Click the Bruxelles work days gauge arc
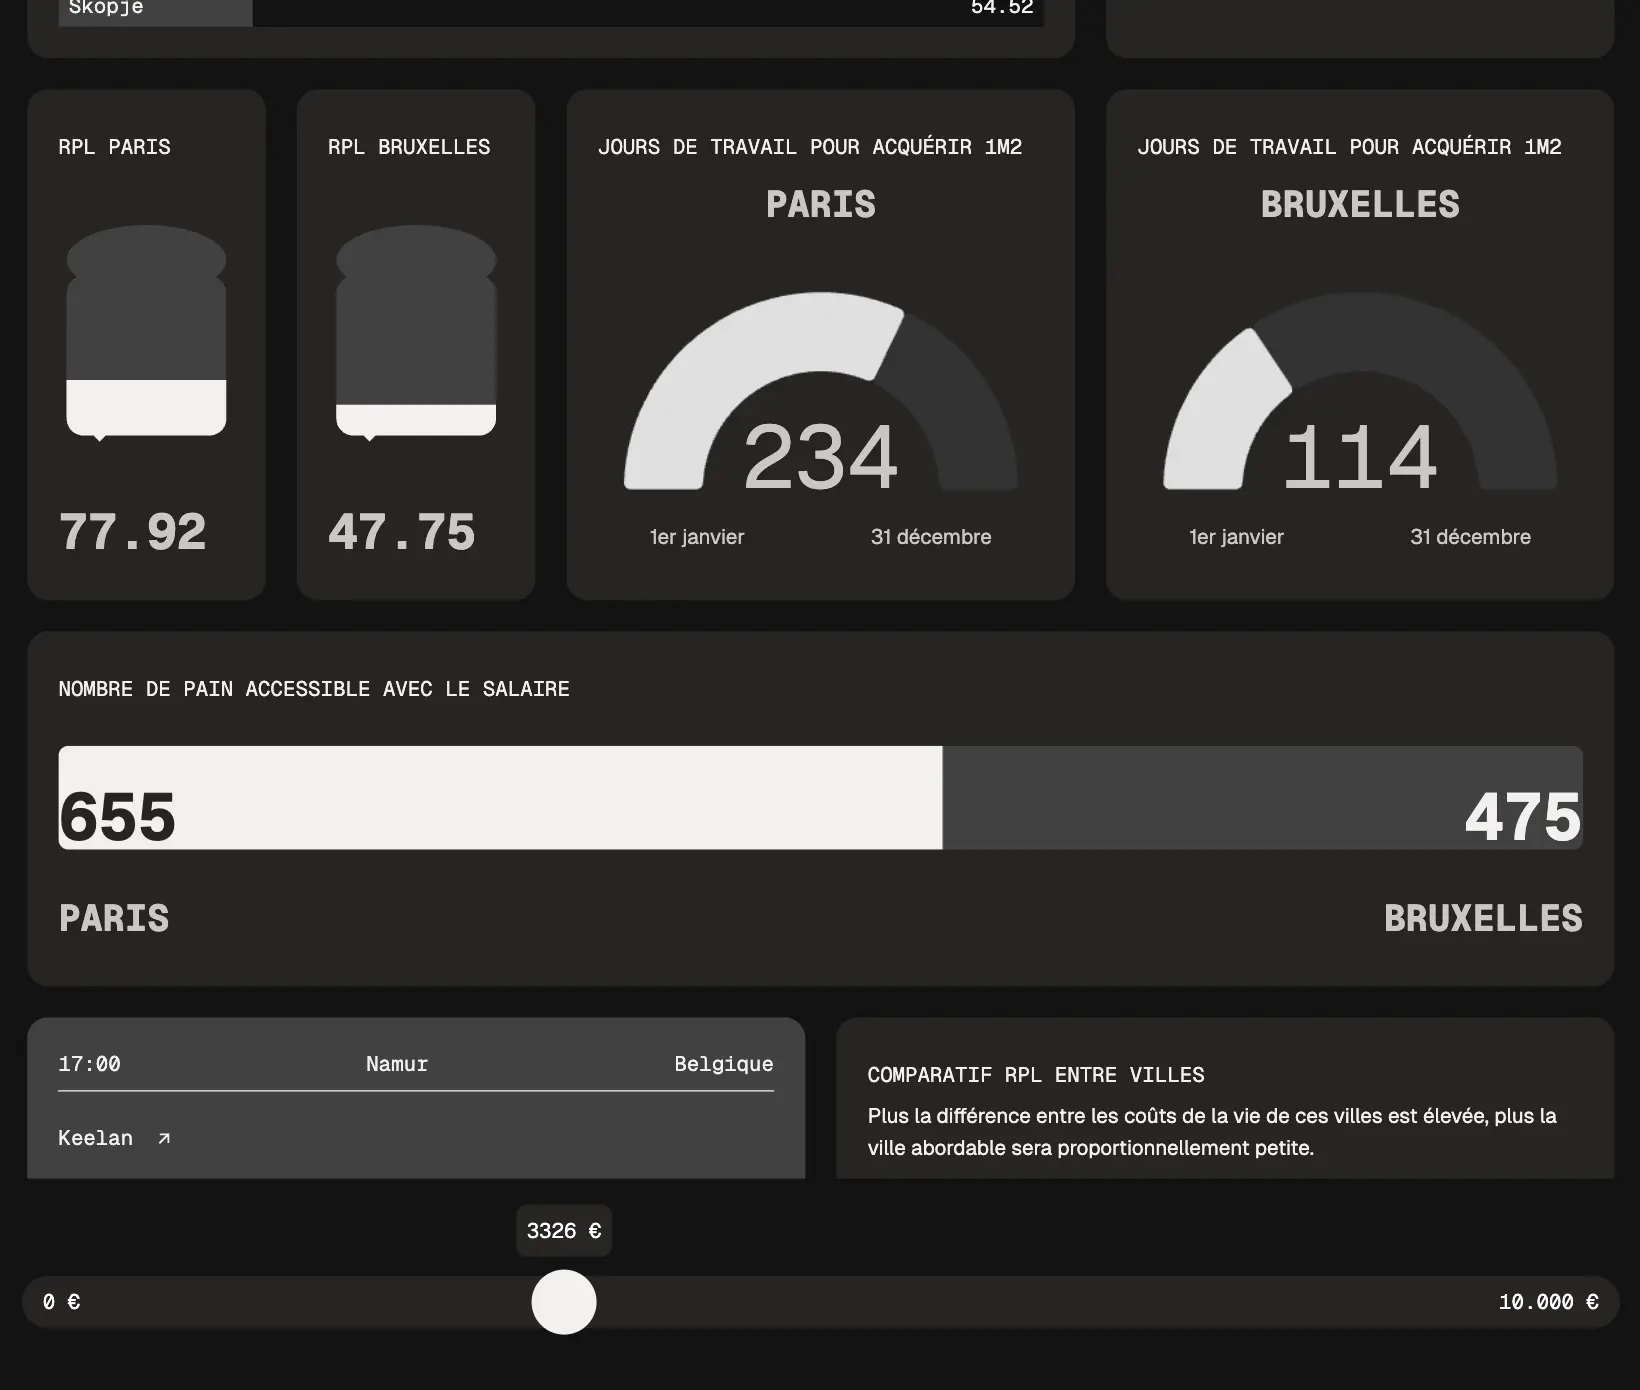This screenshot has height=1390, width=1640. pyautogui.click(x=1215, y=400)
